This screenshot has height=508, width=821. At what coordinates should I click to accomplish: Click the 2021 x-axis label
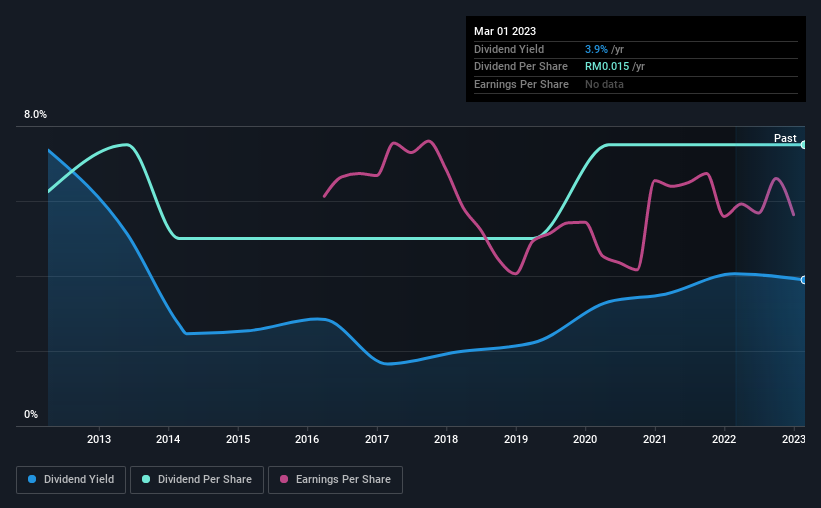point(654,439)
